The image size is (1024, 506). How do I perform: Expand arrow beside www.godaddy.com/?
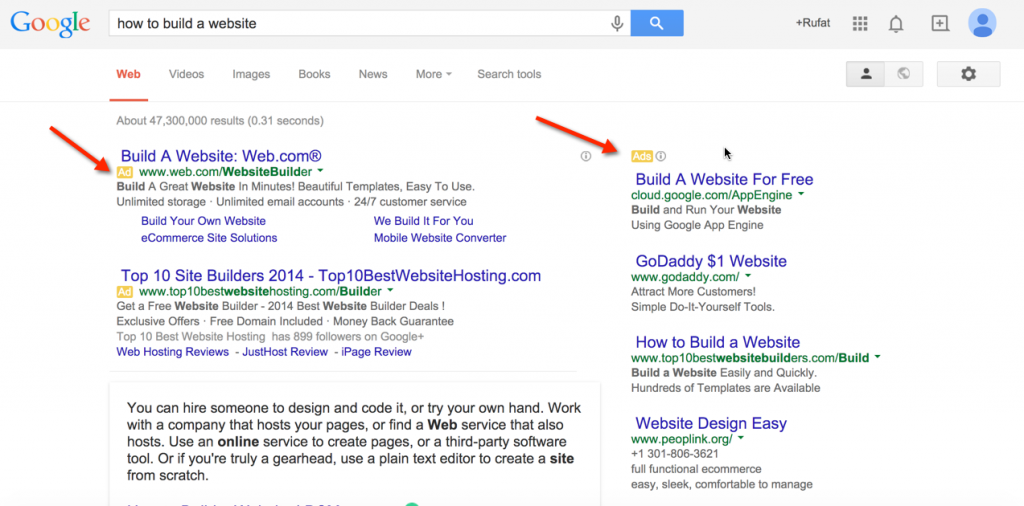point(748,276)
